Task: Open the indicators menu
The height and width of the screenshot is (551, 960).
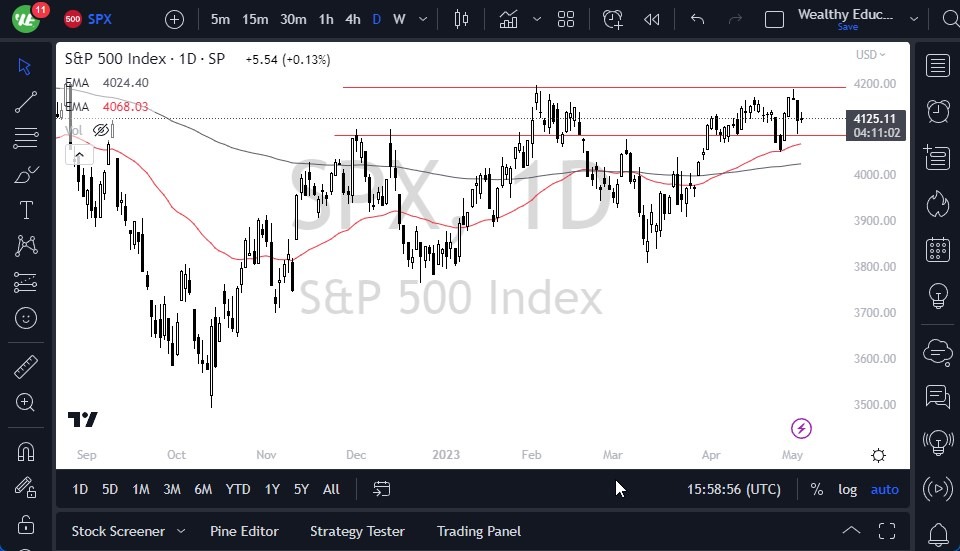Action: point(508,20)
